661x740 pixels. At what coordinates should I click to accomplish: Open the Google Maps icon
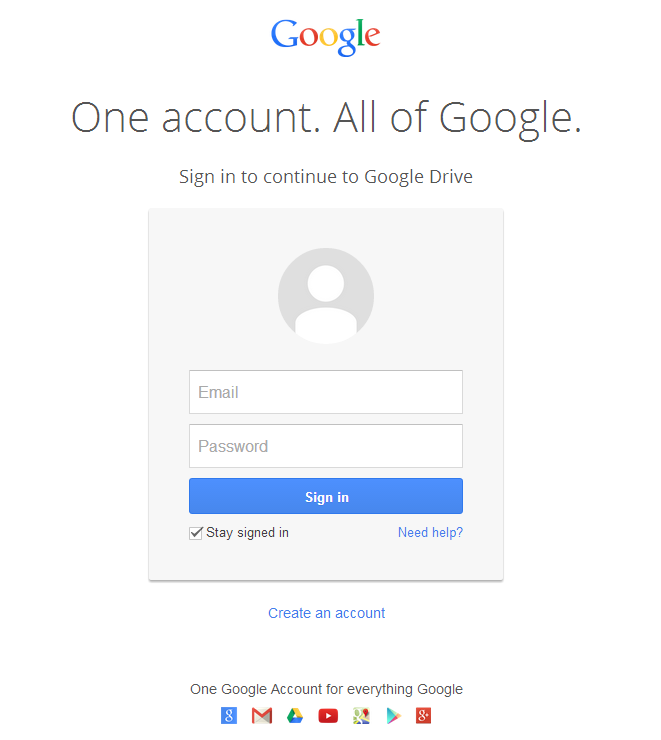coord(361,715)
